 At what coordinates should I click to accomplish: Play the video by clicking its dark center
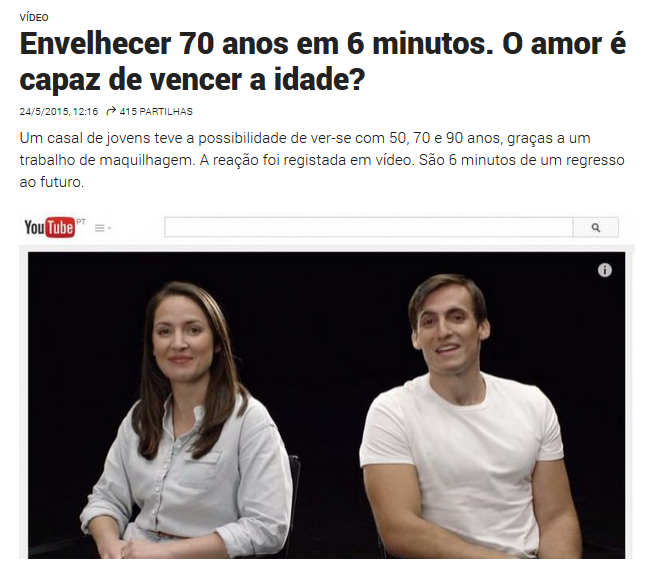(327, 405)
